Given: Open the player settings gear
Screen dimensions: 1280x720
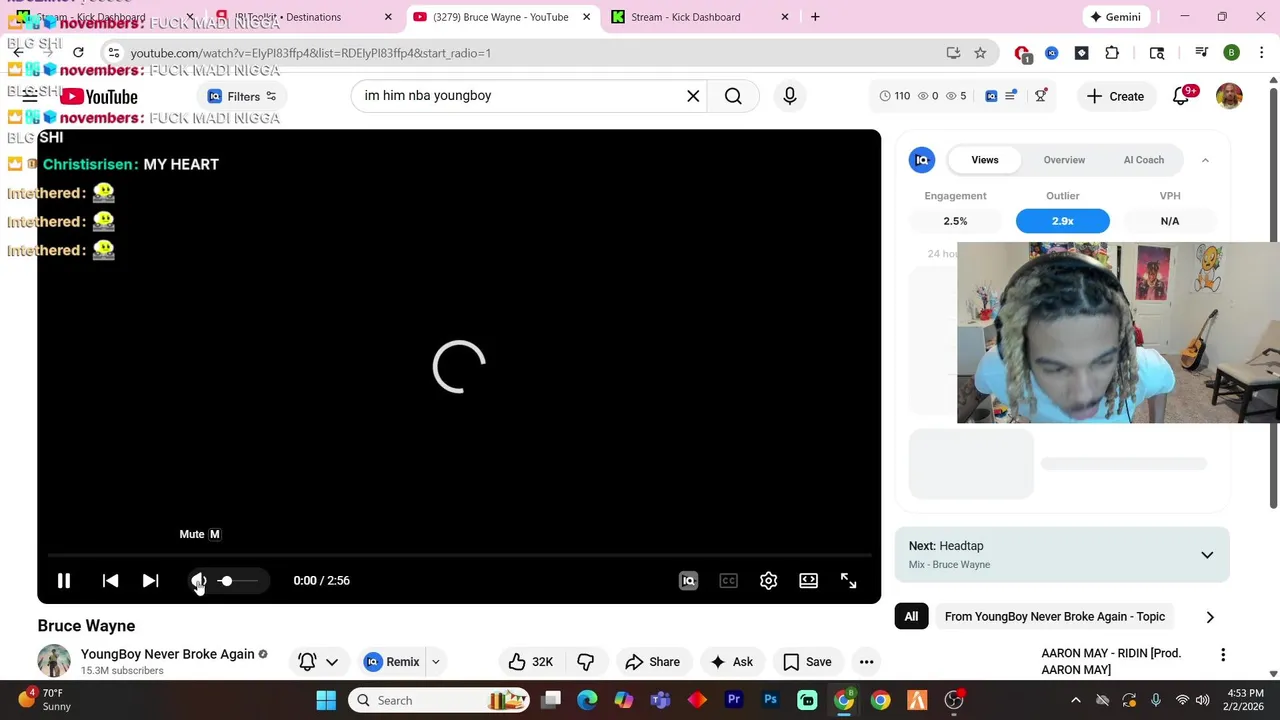Looking at the screenshot, I should point(768,580).
